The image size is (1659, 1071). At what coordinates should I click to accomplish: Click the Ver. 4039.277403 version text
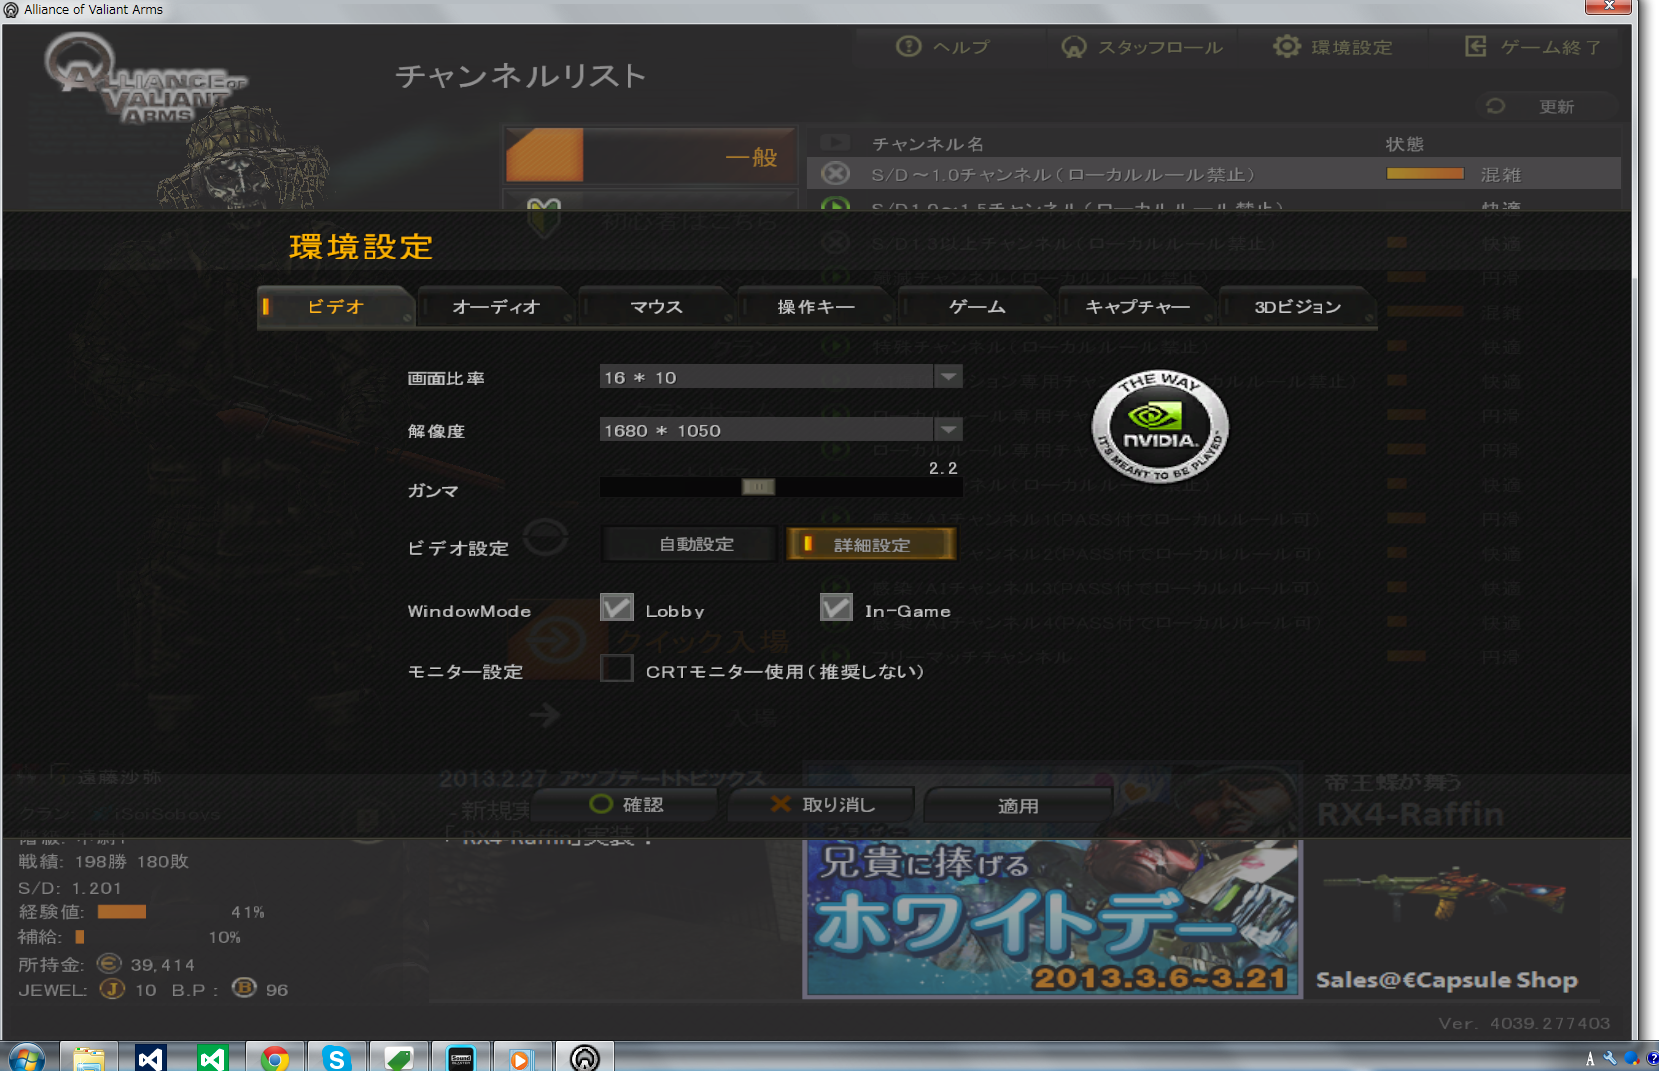click(x=1525, y=1023)
